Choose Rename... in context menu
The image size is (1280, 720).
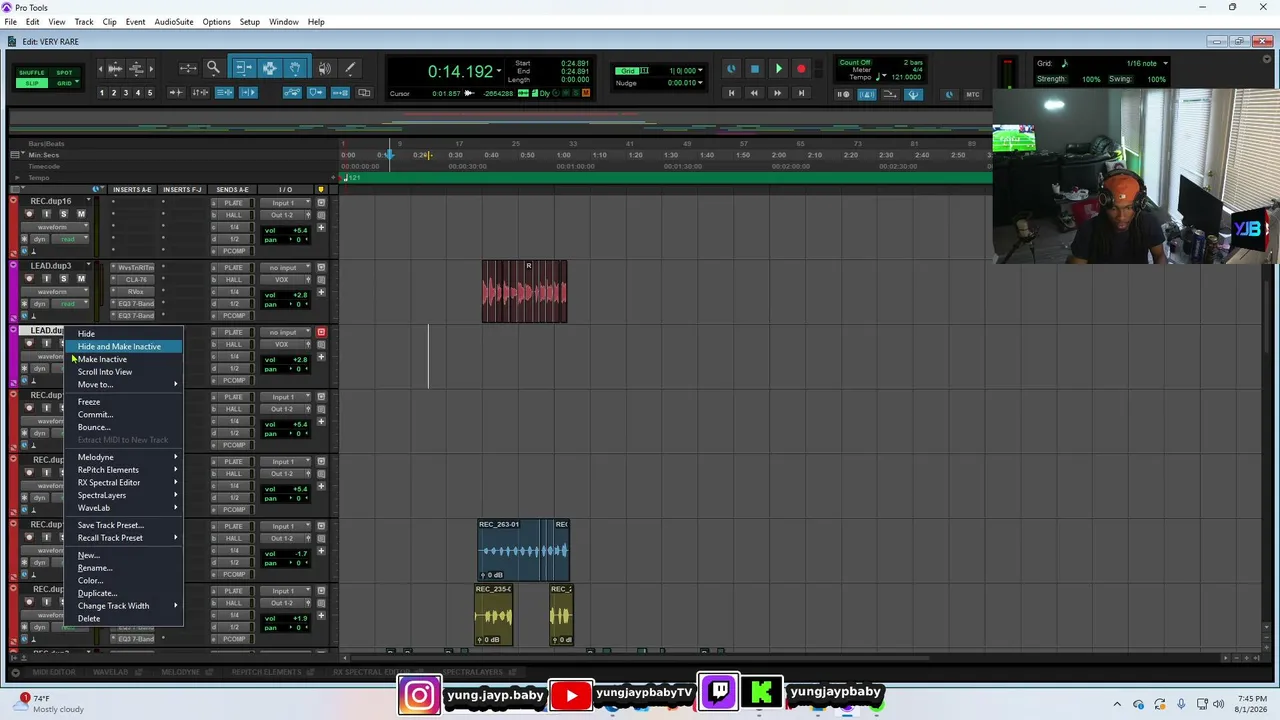pos(124,568)
